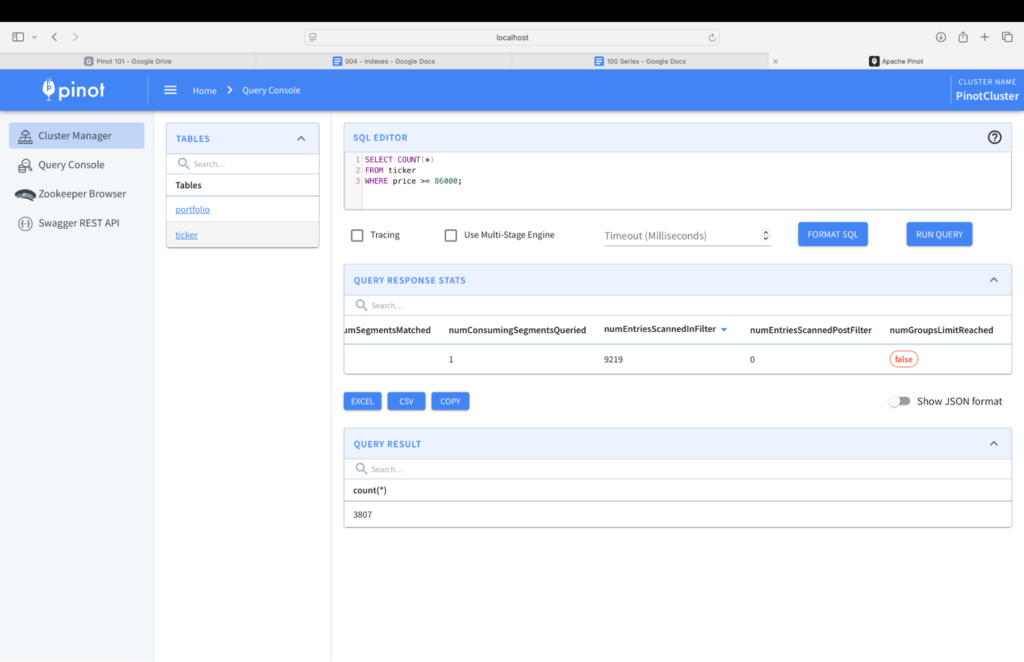The width and height of the screenshot is (1024, 662).
Task: Switch to the 004 - Indexes browser tab
Action: [384, 61]
